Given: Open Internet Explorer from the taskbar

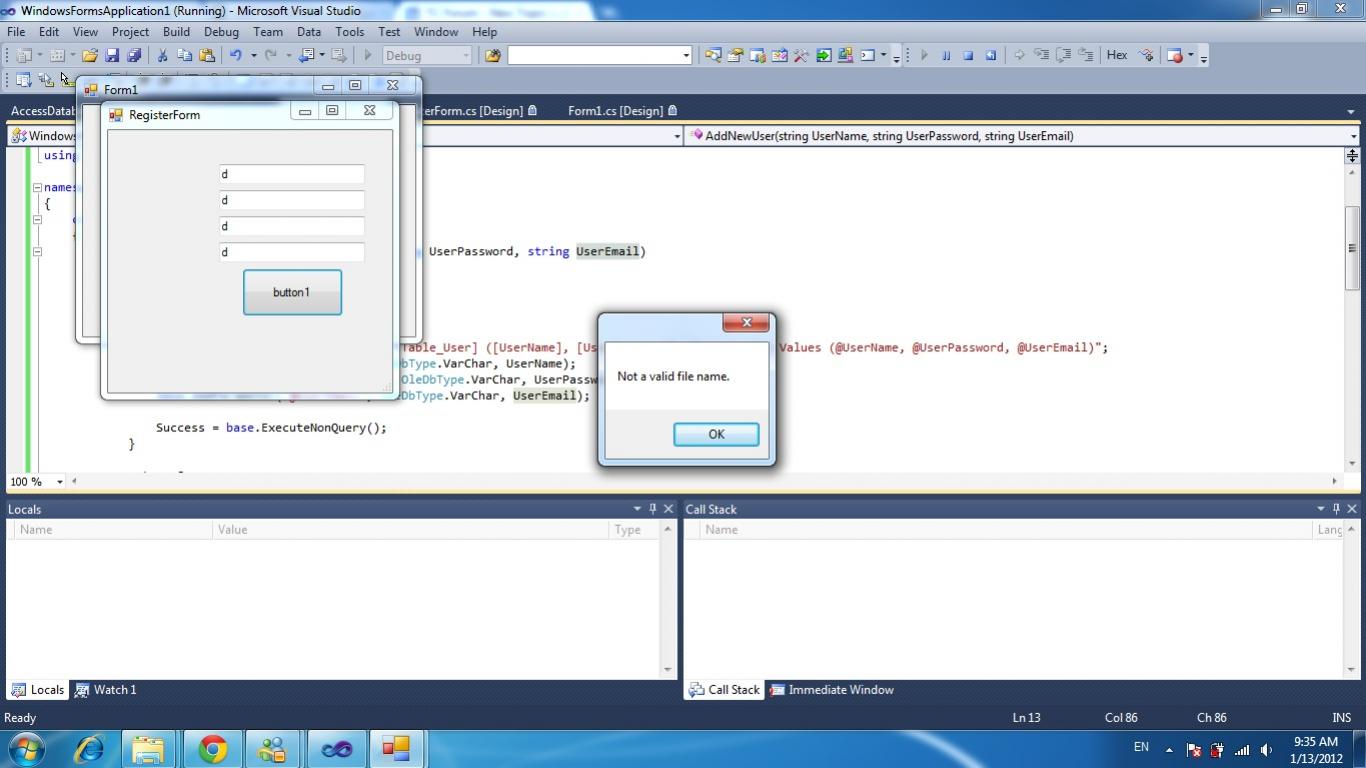Looking at the screenshot, I should click(90, 749).
